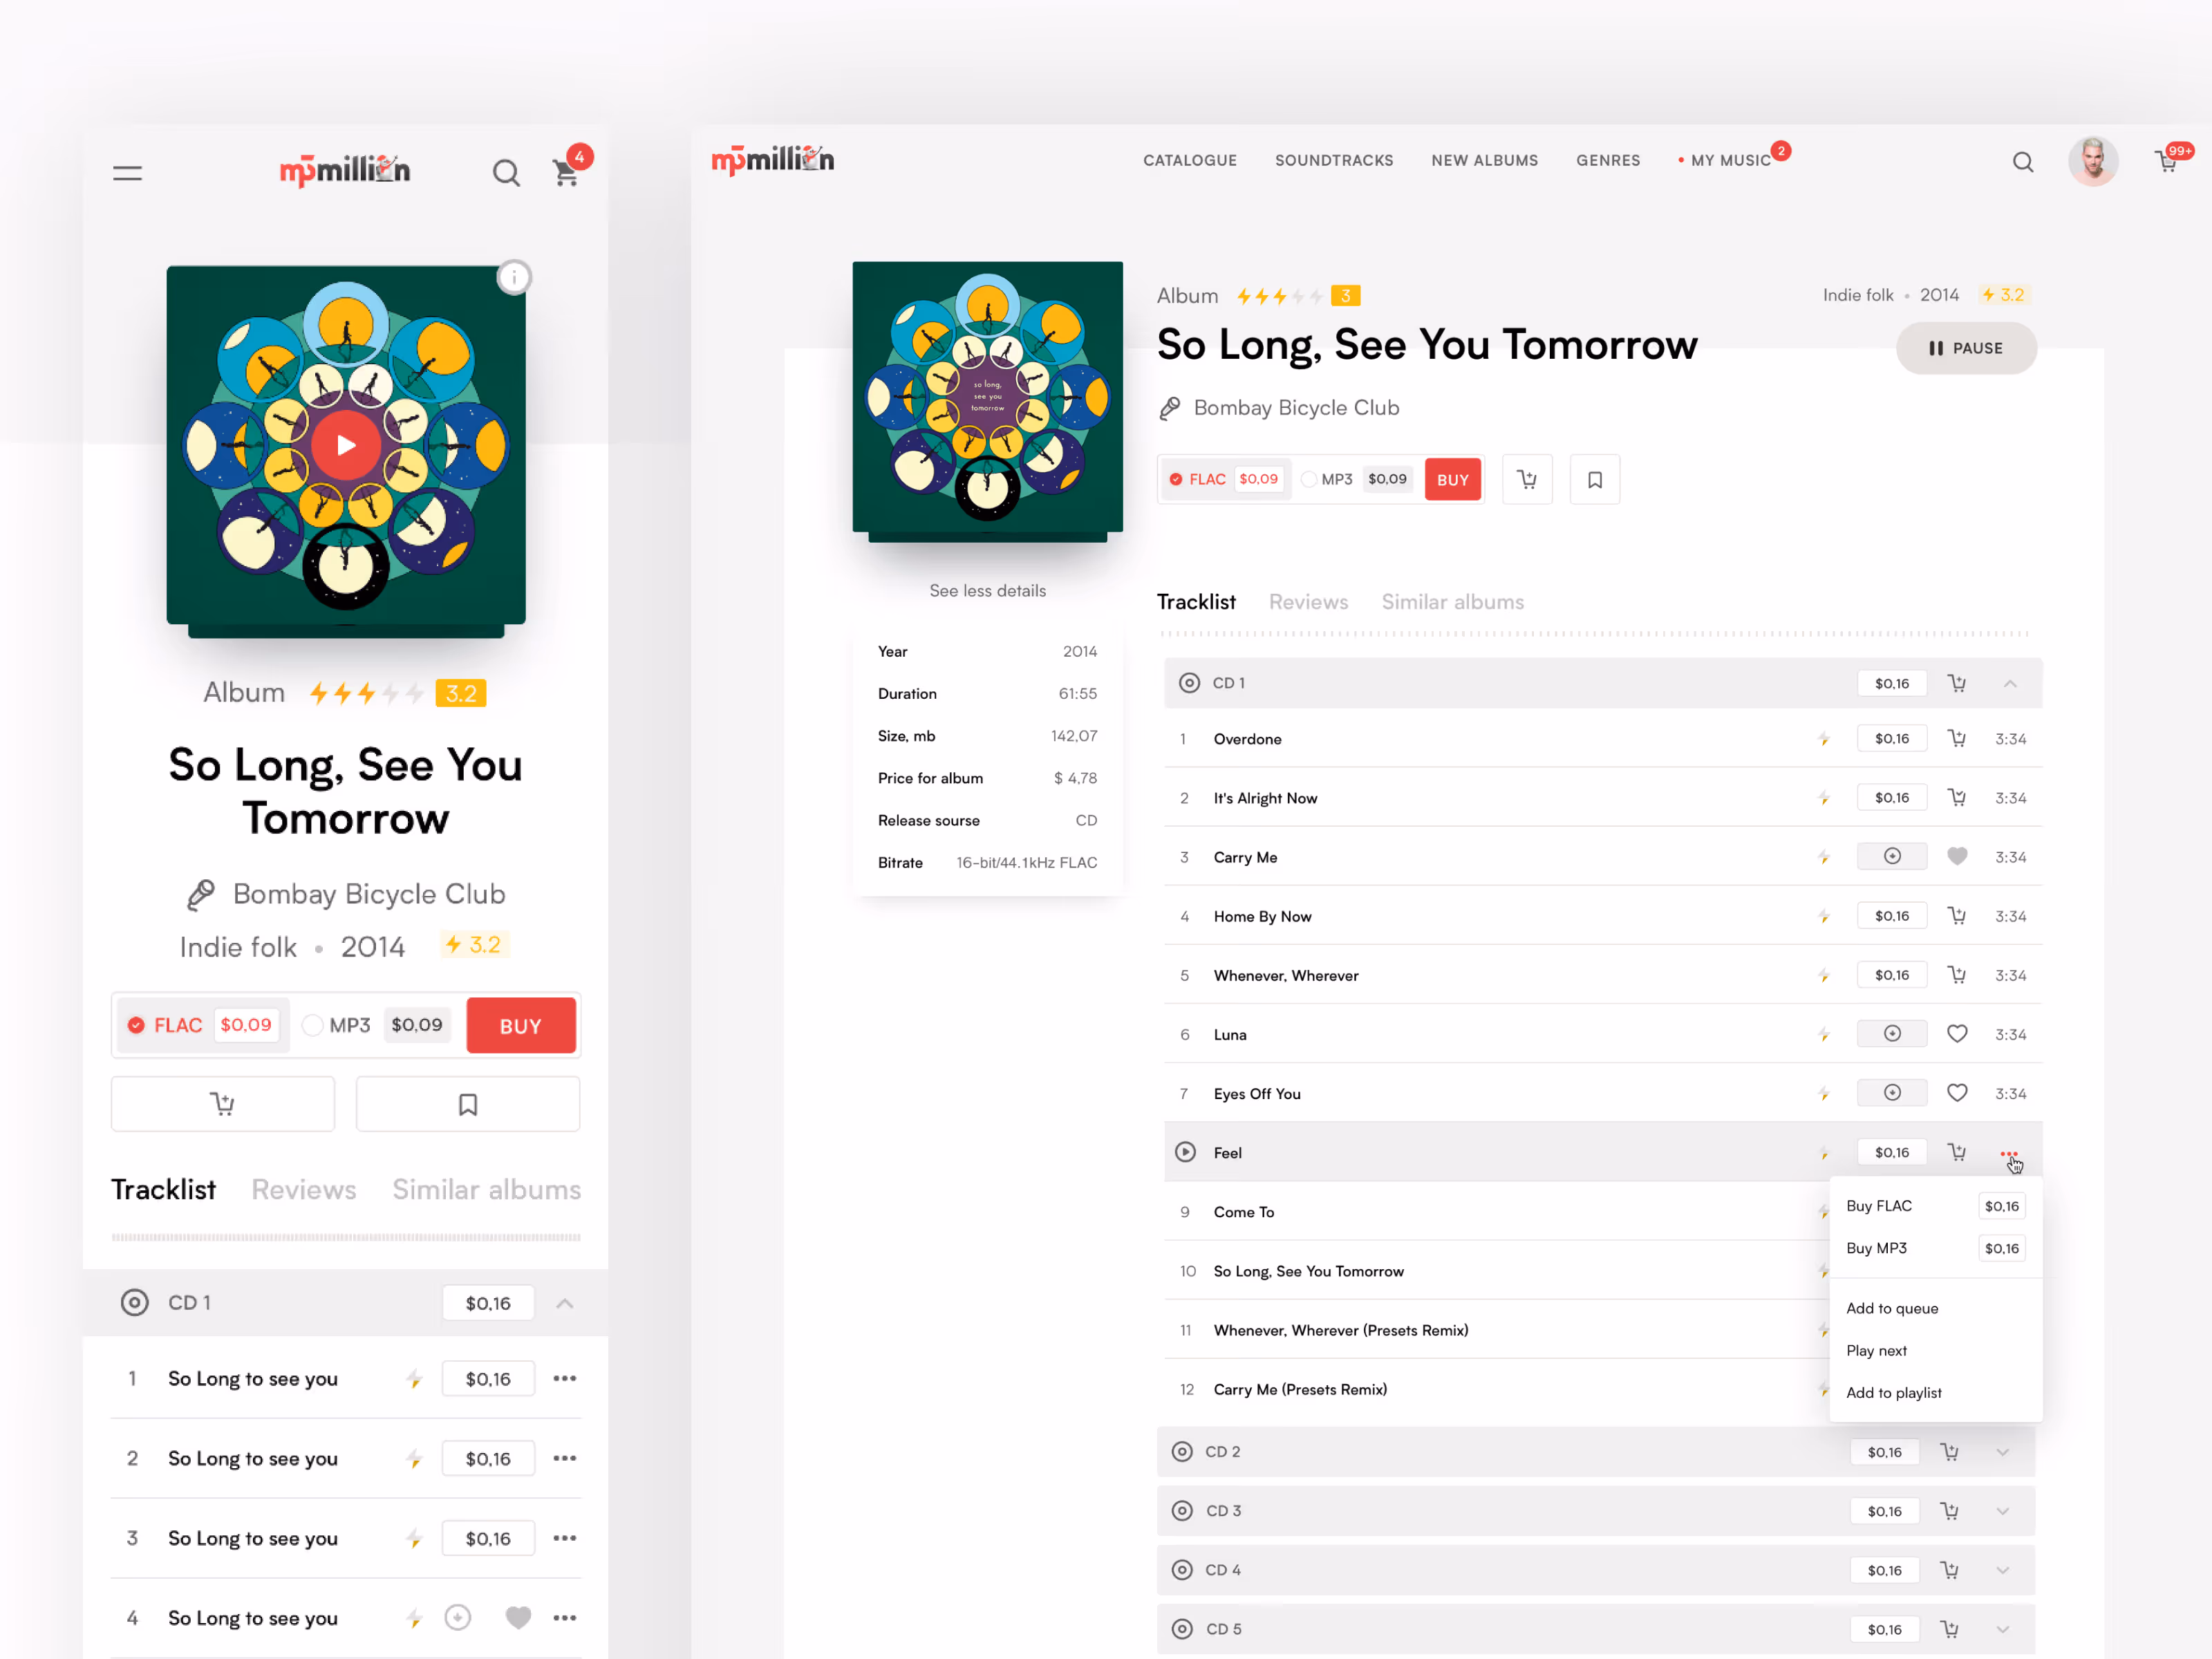Switch to the desktop Reviews tab
The image size is (2212, 1659).
pyautogui.click(x=1308, y=602)
